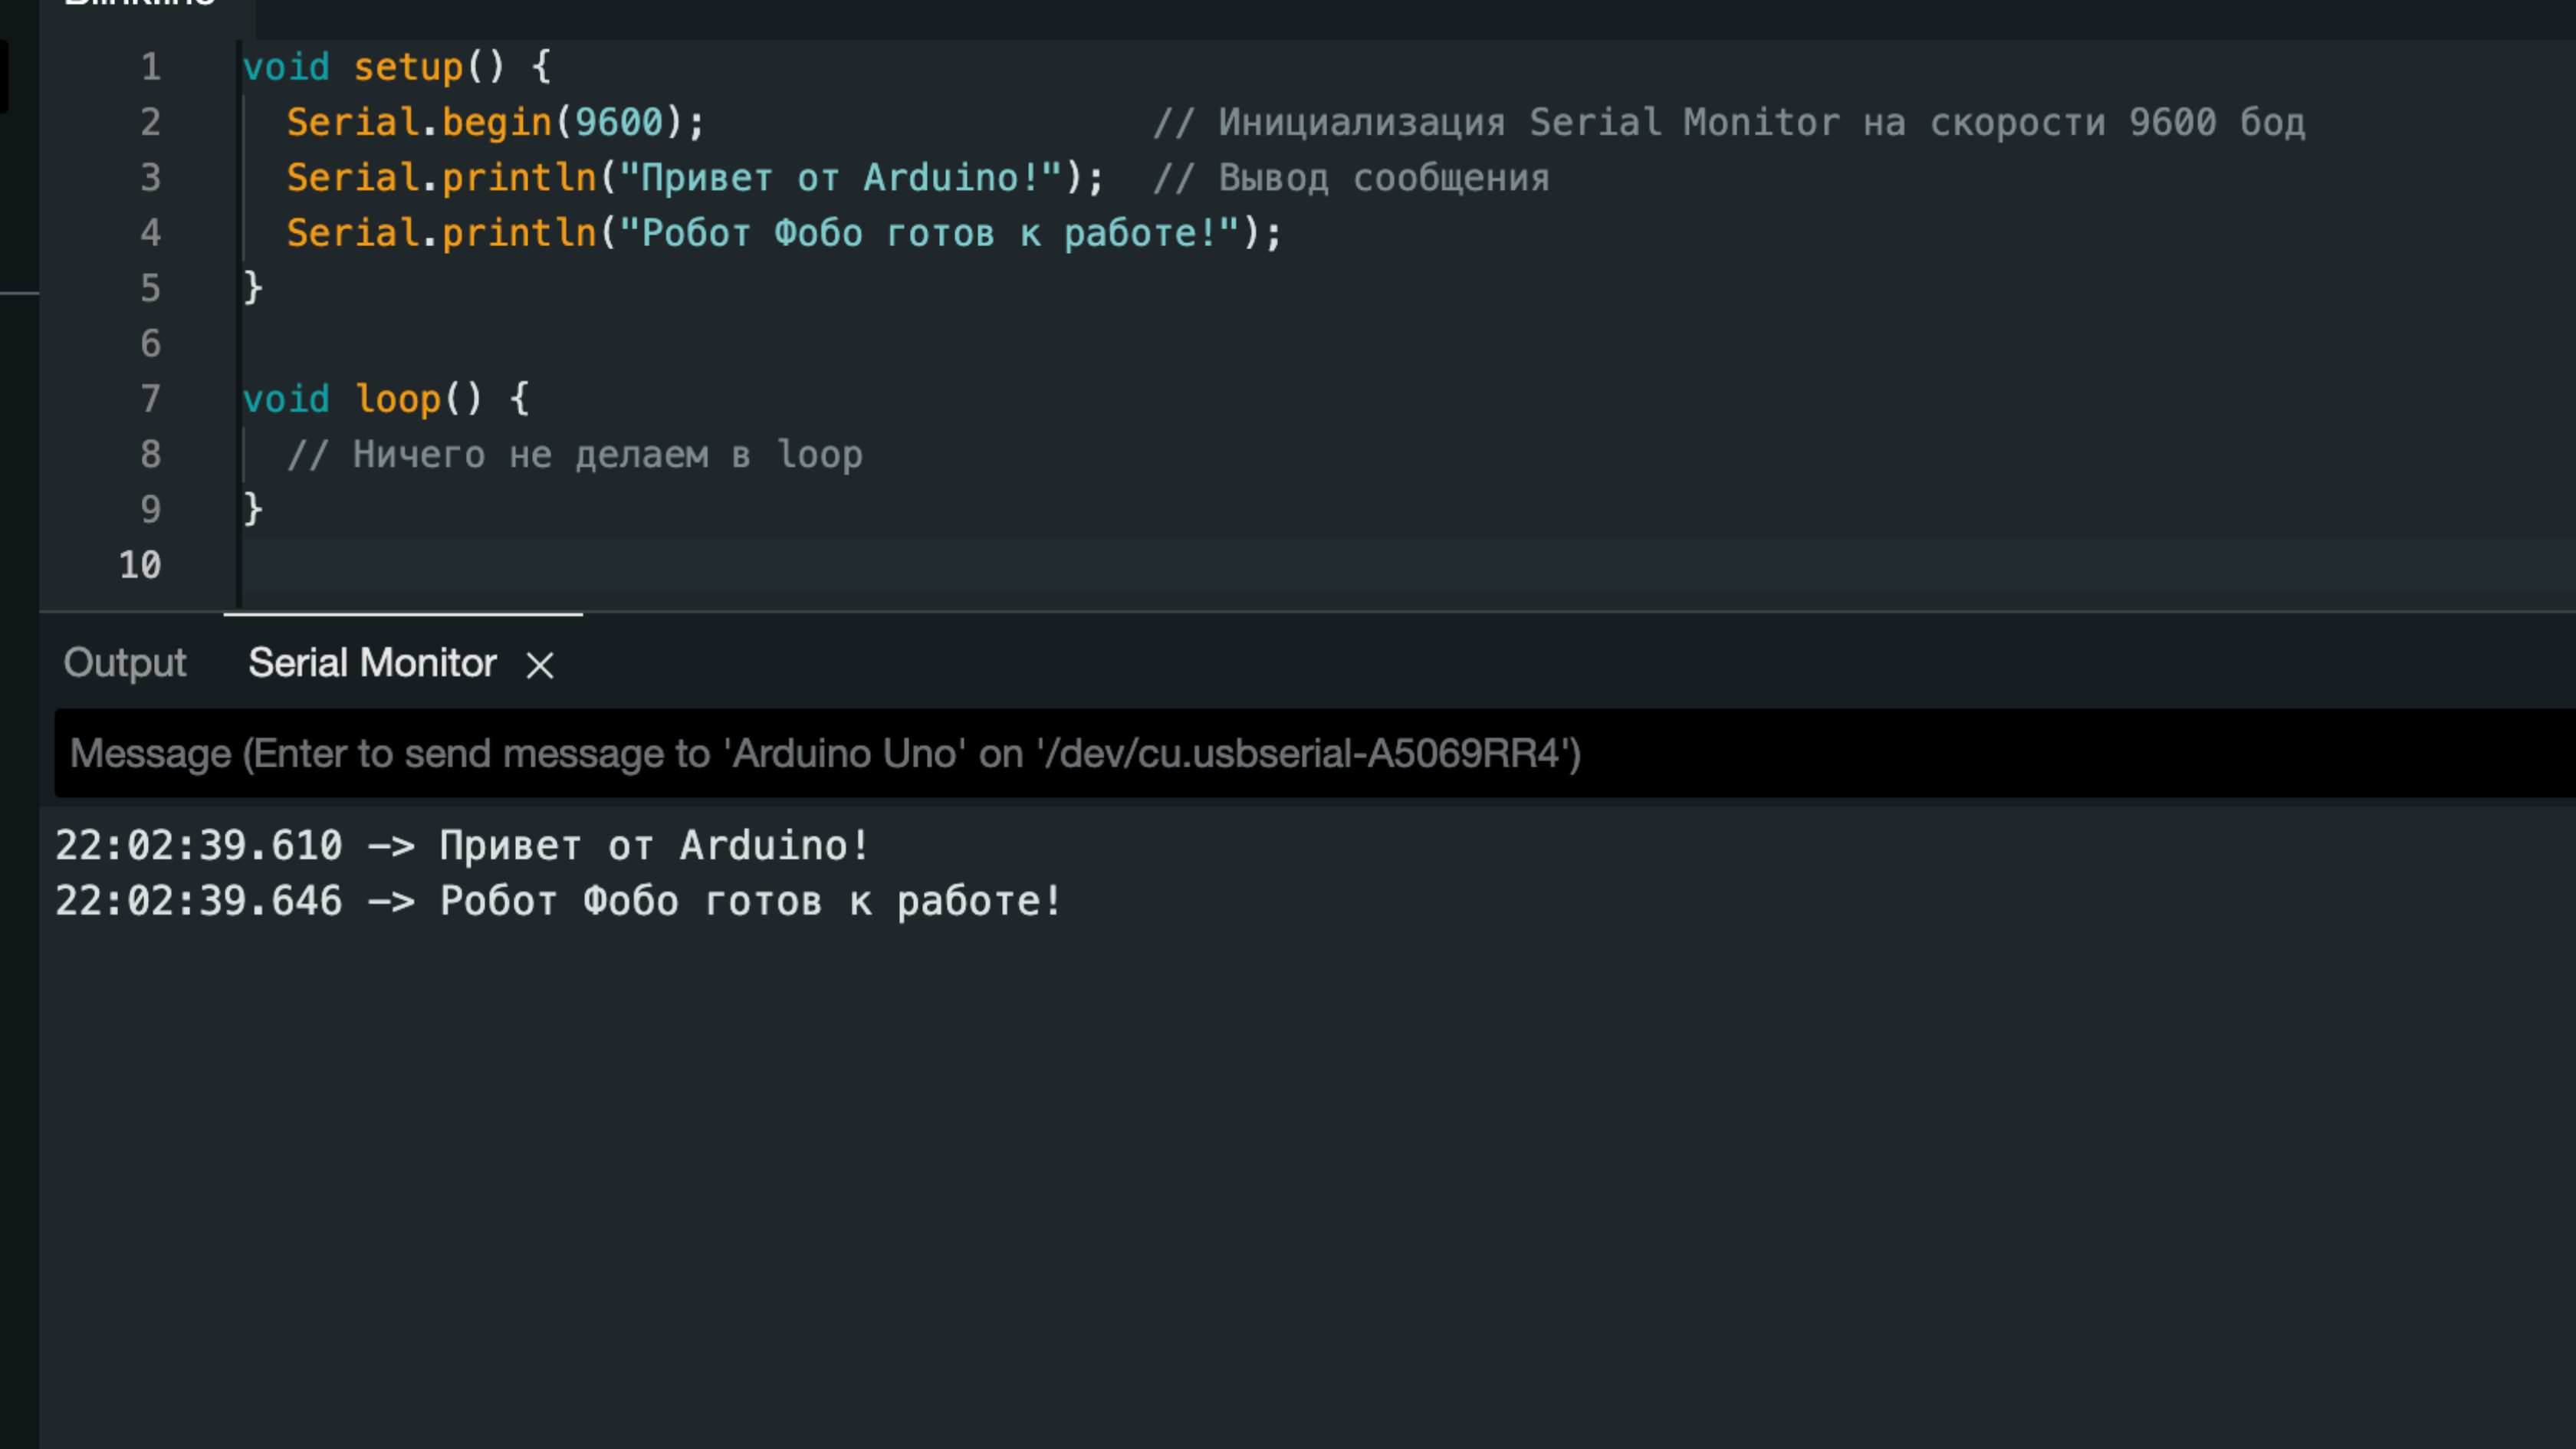Click the closing brace on line 9
2576x1449 pixels.
point(253,509)
